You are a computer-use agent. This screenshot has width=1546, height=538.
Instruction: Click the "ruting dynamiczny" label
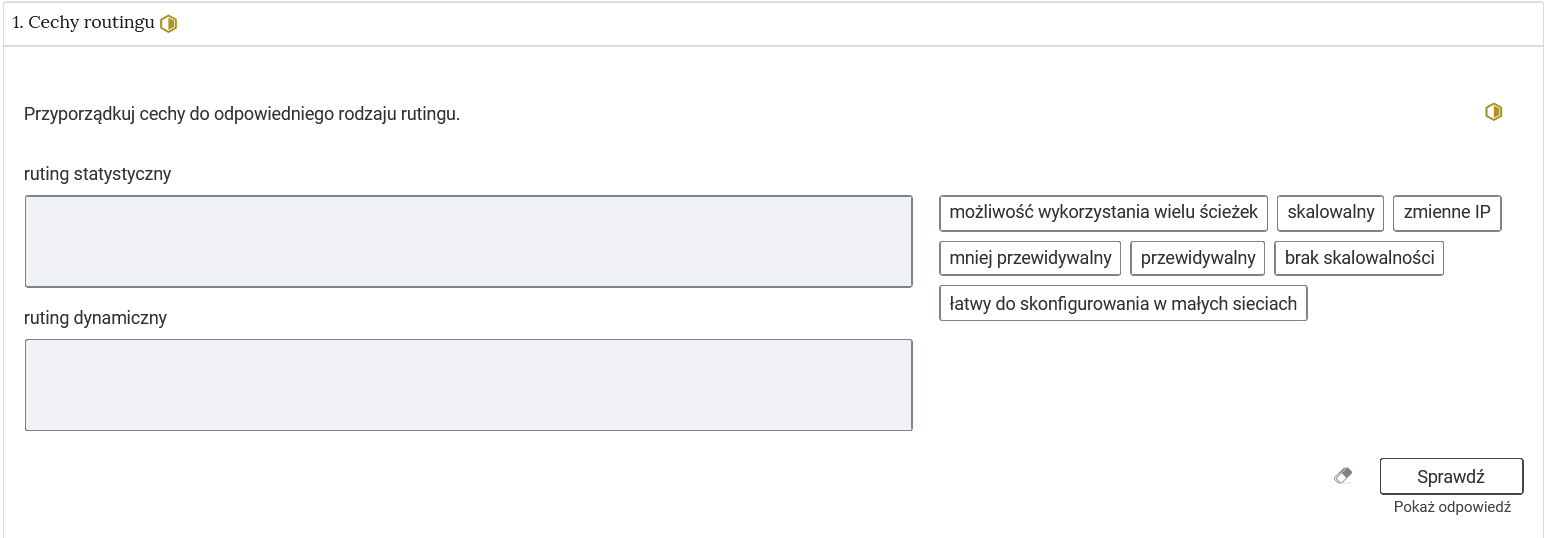pyautogui.click(x=96, y=318)
